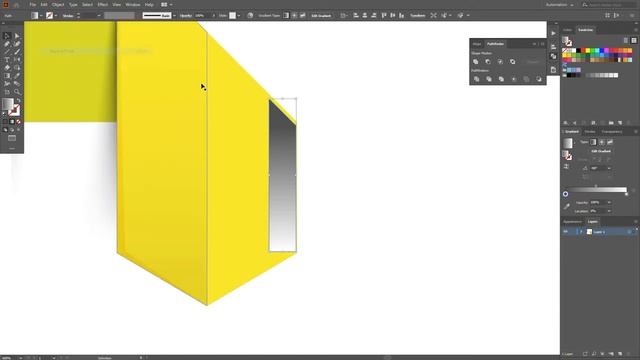Open the Window menu
The image size is (640, 360).
point(132,4)
